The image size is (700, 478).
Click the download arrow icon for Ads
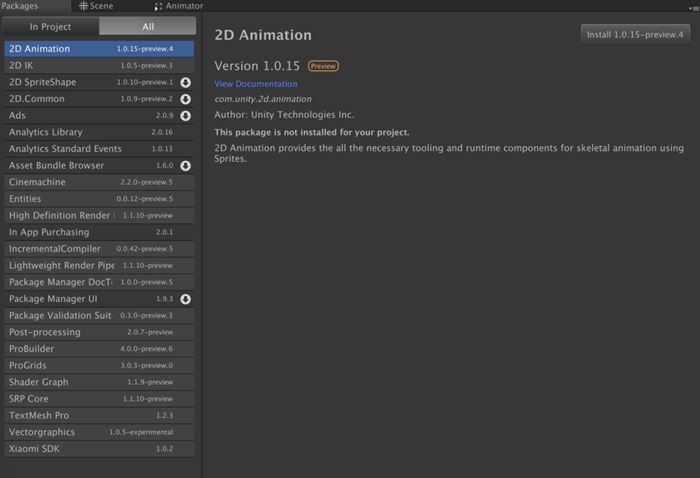[186, 116]
